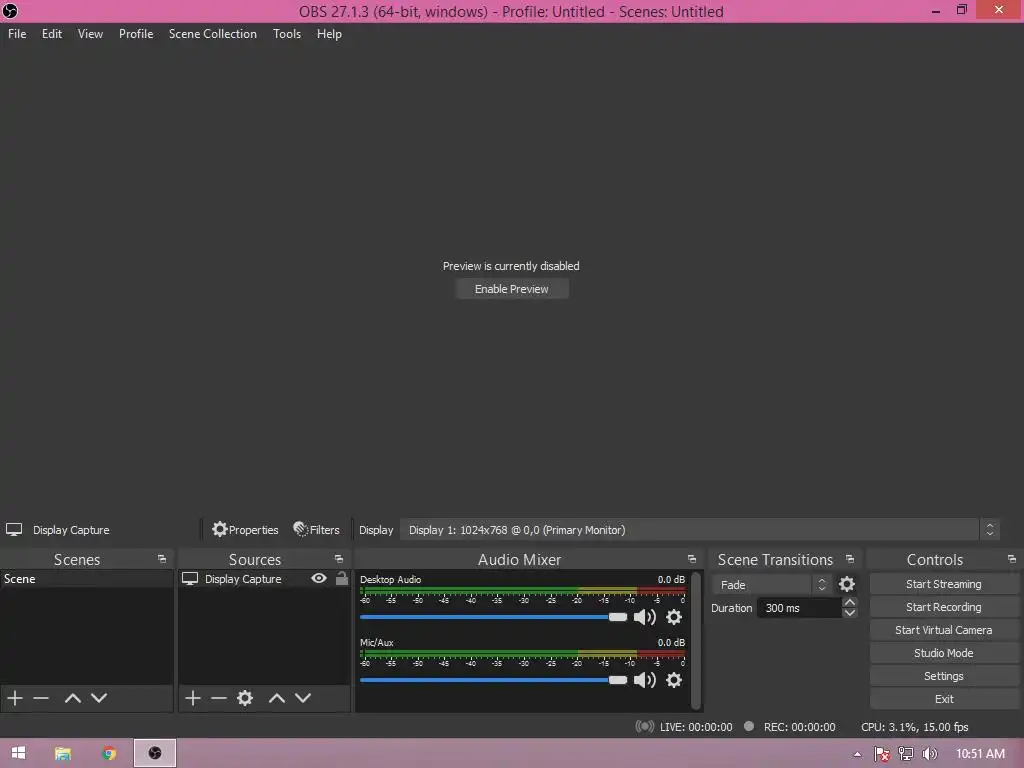Click the taskbar clock 10:51 AM
Viewport: 1024px width, 768px height.
pyautogui.click(x=980, y=754)
